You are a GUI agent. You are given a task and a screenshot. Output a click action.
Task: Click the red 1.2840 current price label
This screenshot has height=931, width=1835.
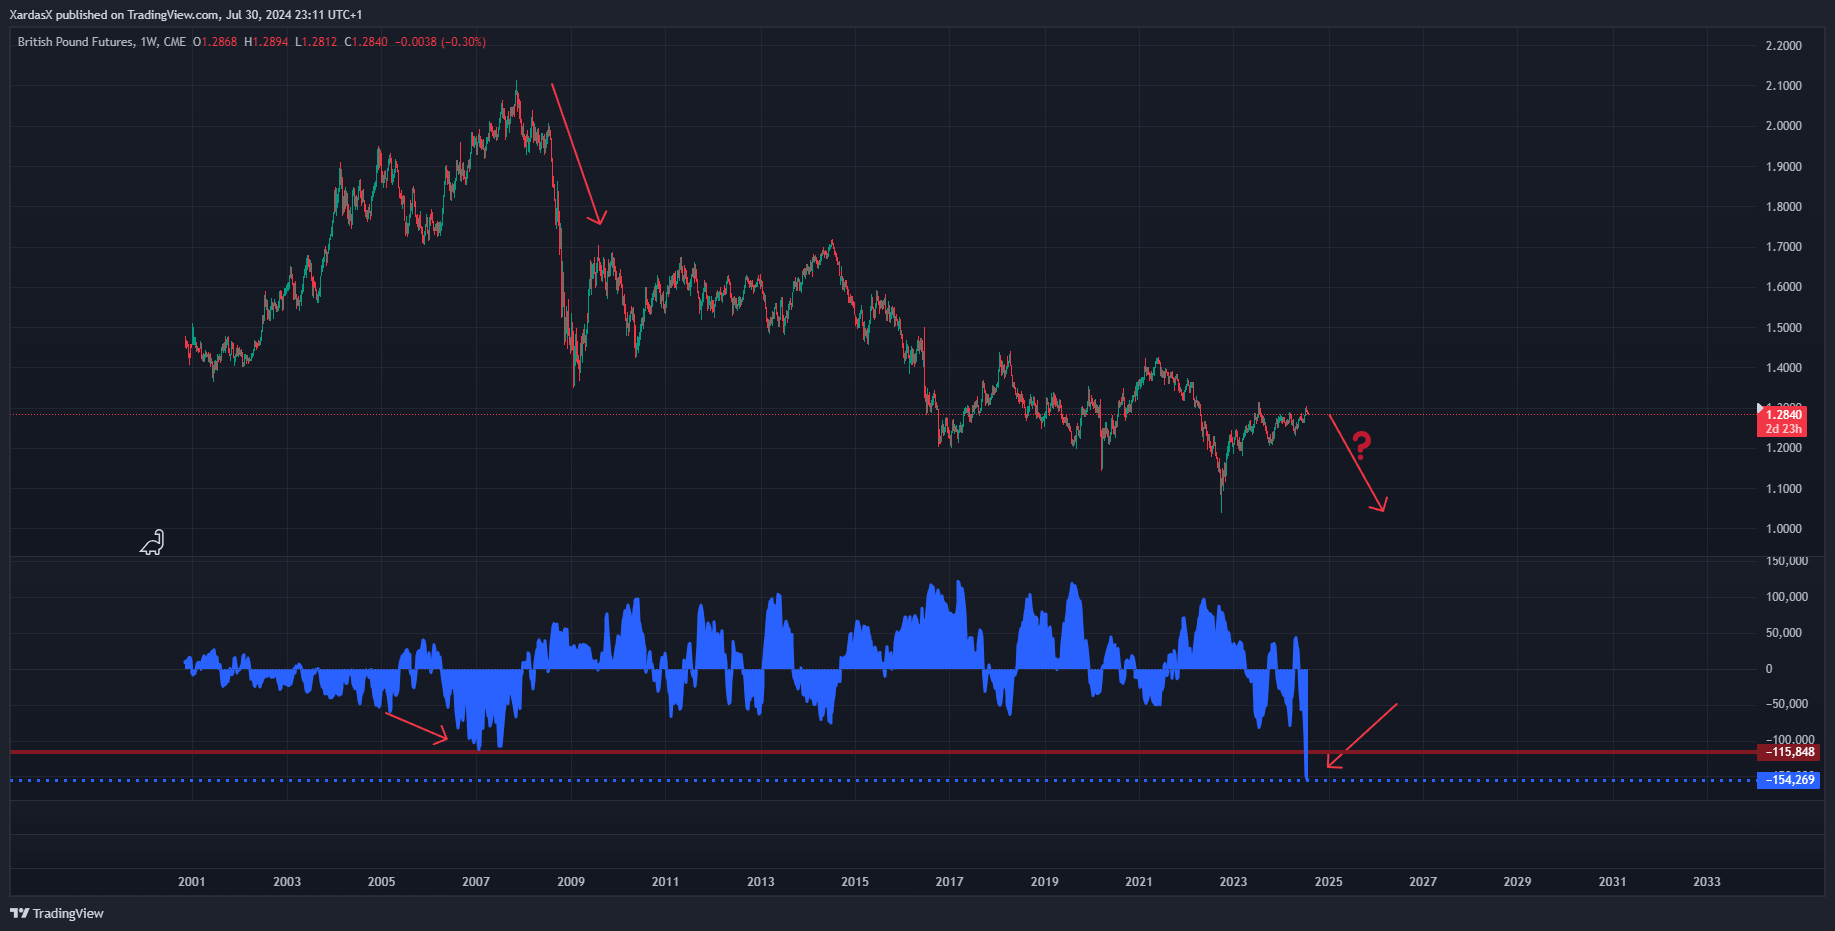(x=1782, y=415)
